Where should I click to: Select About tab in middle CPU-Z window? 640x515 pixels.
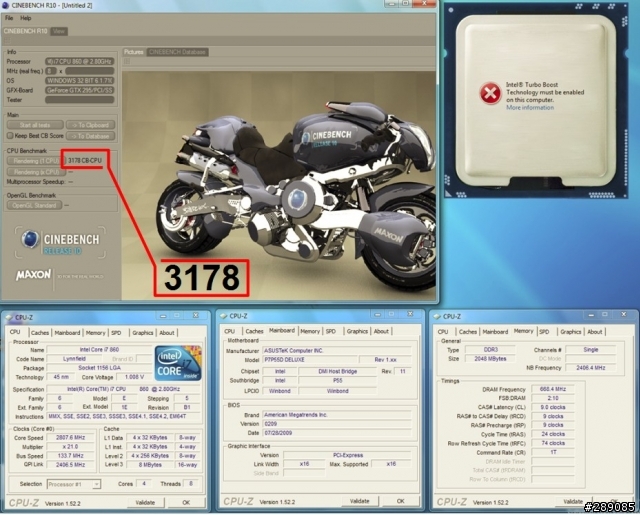(x=381, y=331)
